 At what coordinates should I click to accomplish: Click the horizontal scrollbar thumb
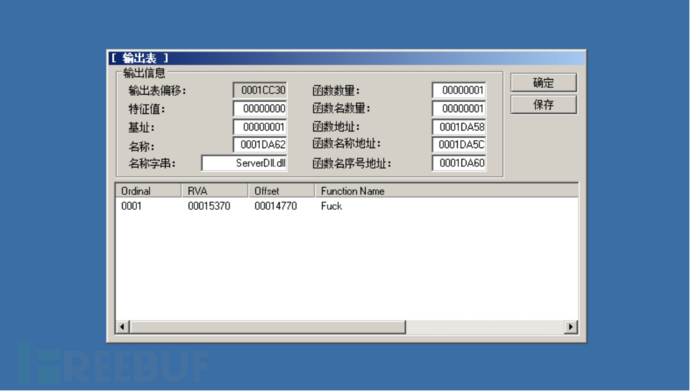point(267,327)
